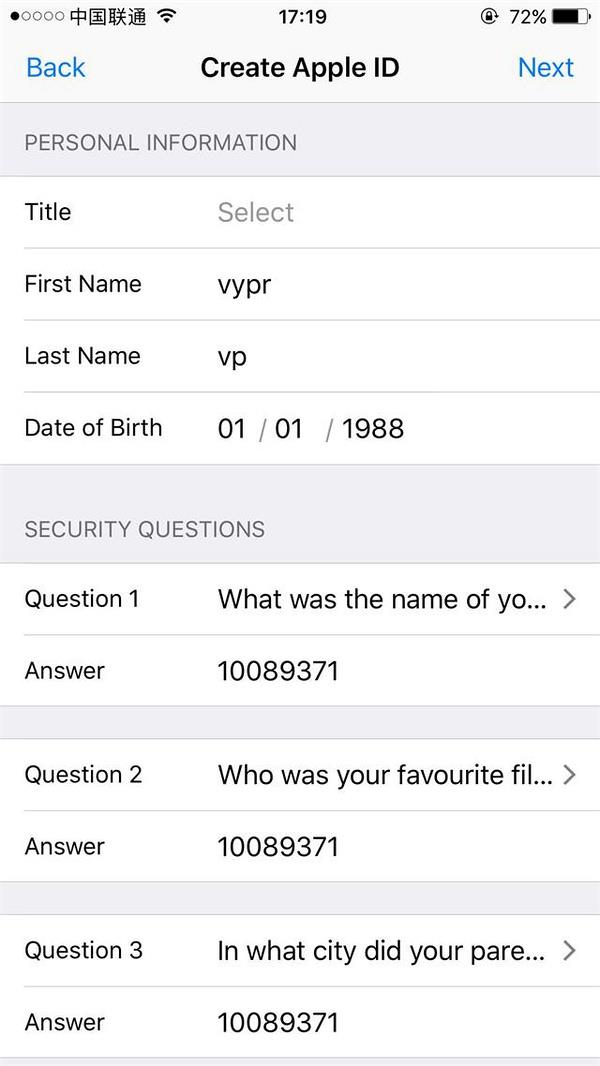Tap the battery icon in status bar

(571, 16)
